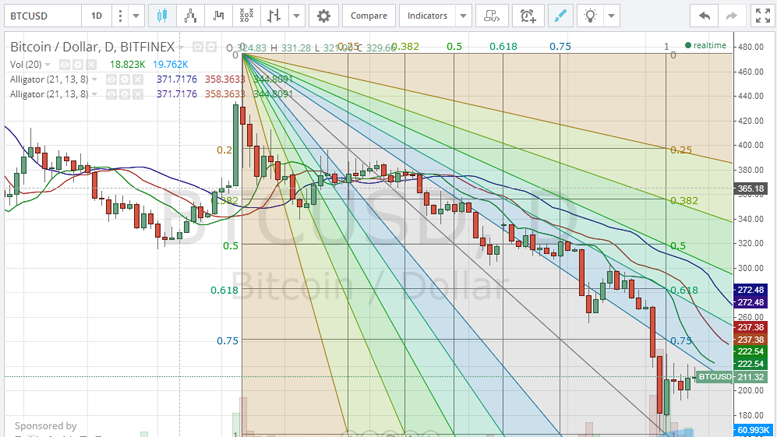Redo the chart action
777x437 pixels.
[731, 16]
